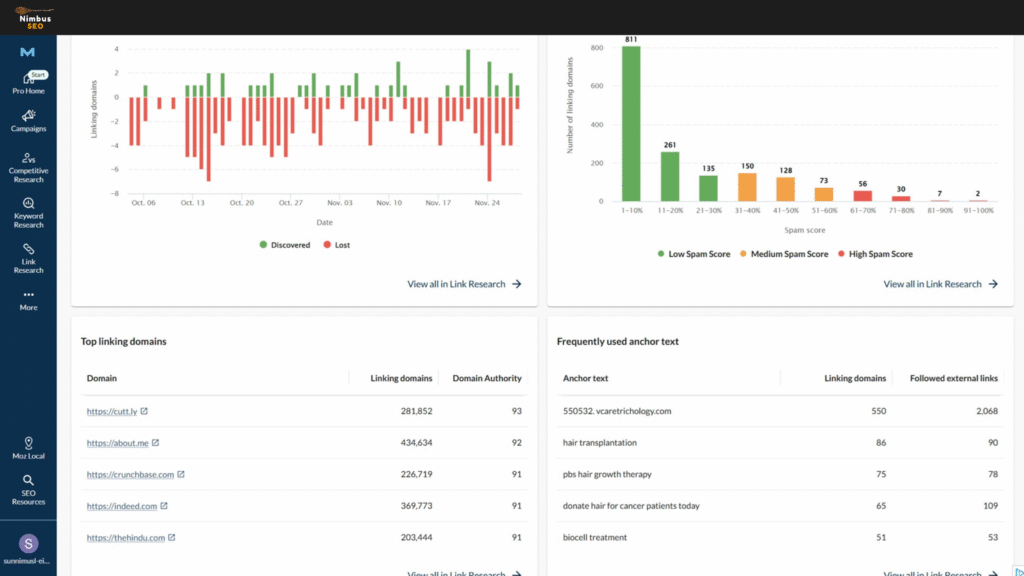Open Link Research in sidebar
The width and height of the screenshot is (1024, 576).
[x=28, y=256]
